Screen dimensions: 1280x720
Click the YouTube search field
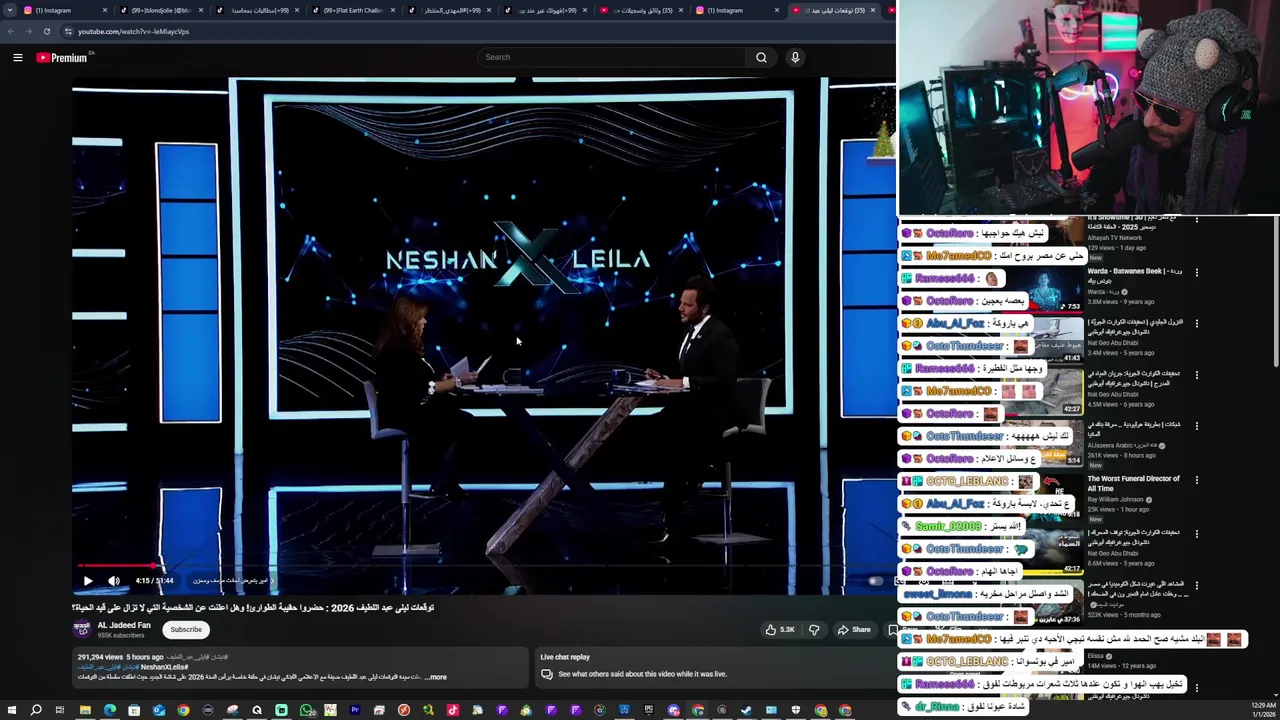[x=612, y=57]
